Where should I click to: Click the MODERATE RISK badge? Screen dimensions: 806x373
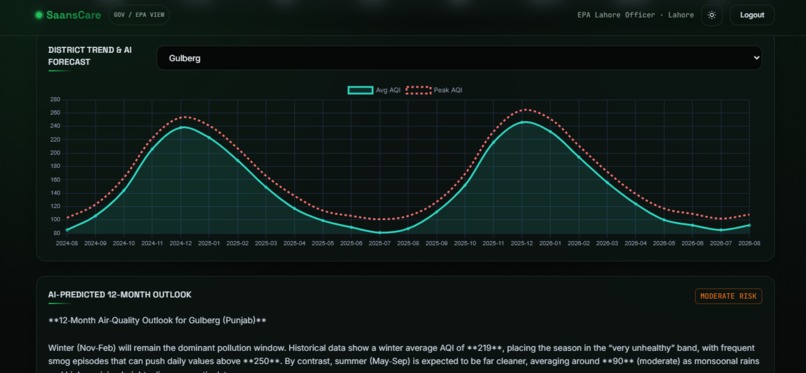(x=728, y=296)
